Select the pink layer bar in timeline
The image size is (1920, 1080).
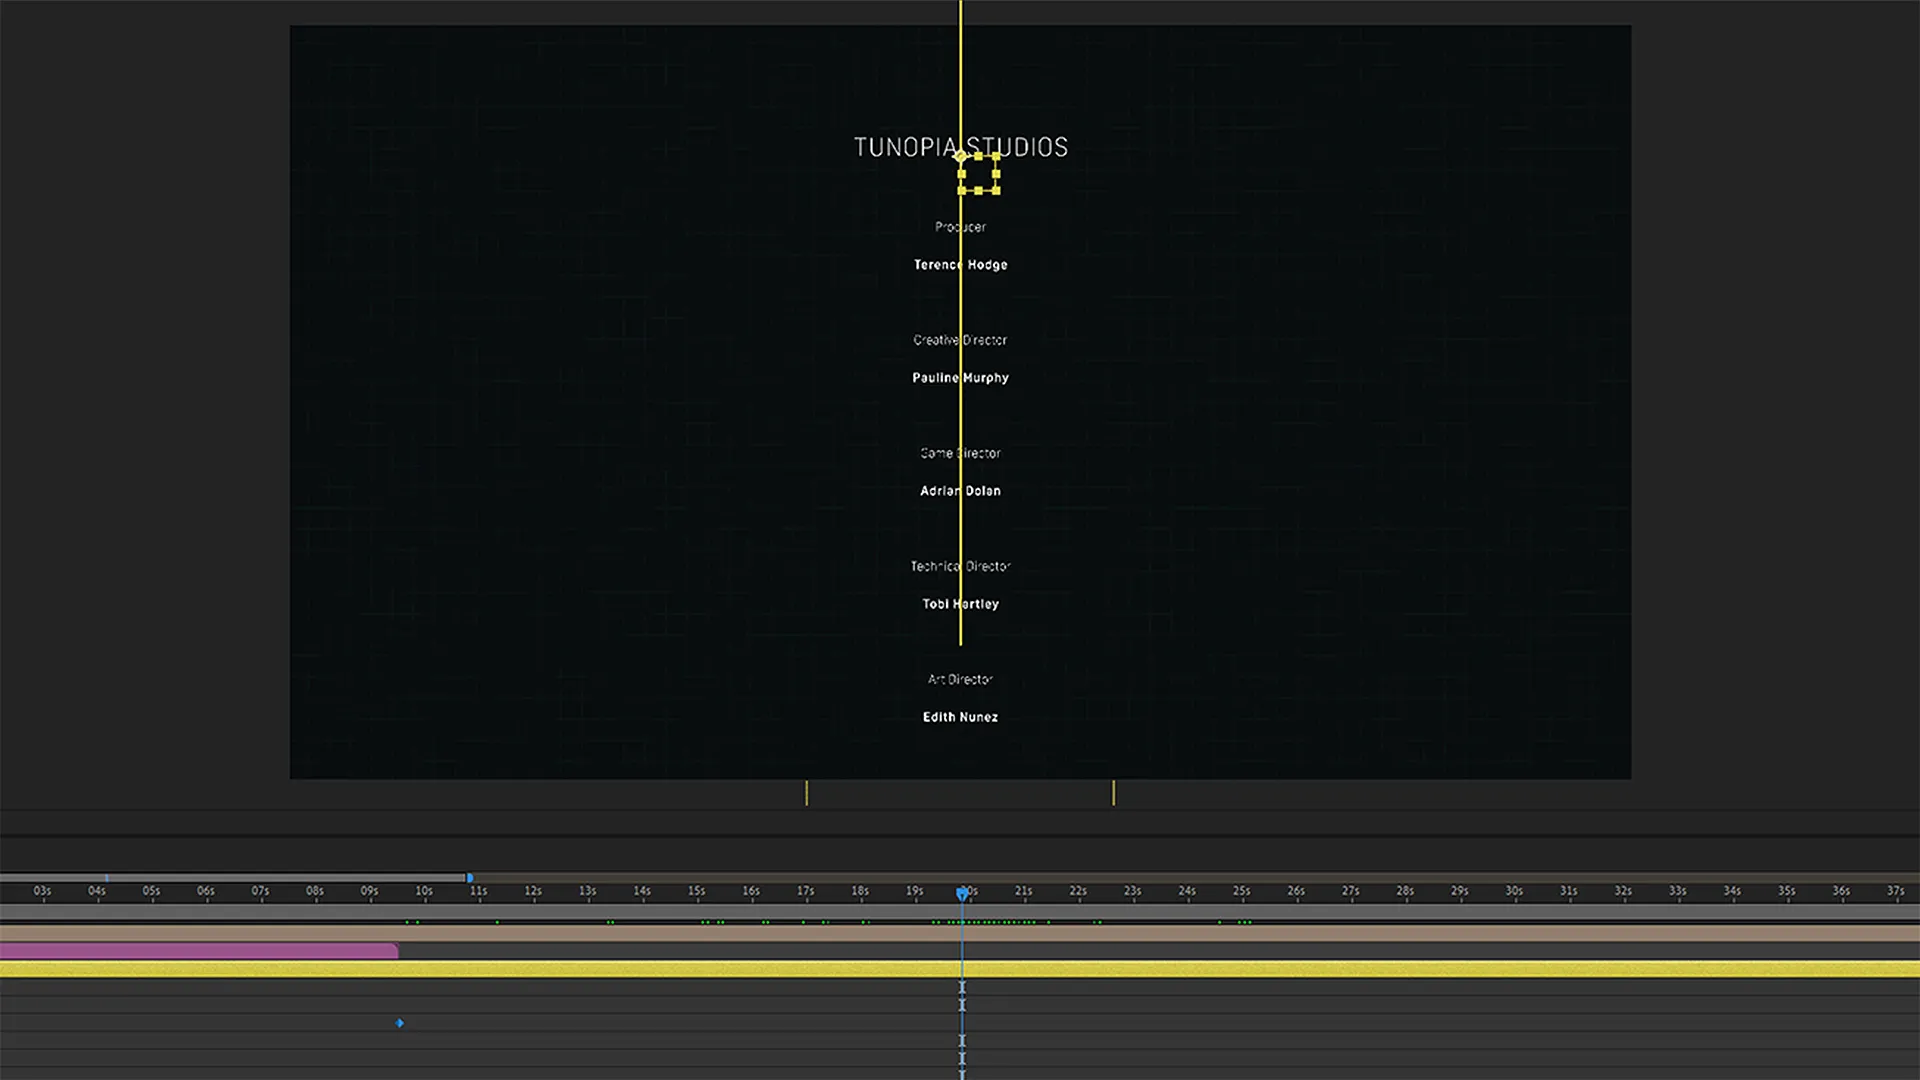tap(199, 951)
